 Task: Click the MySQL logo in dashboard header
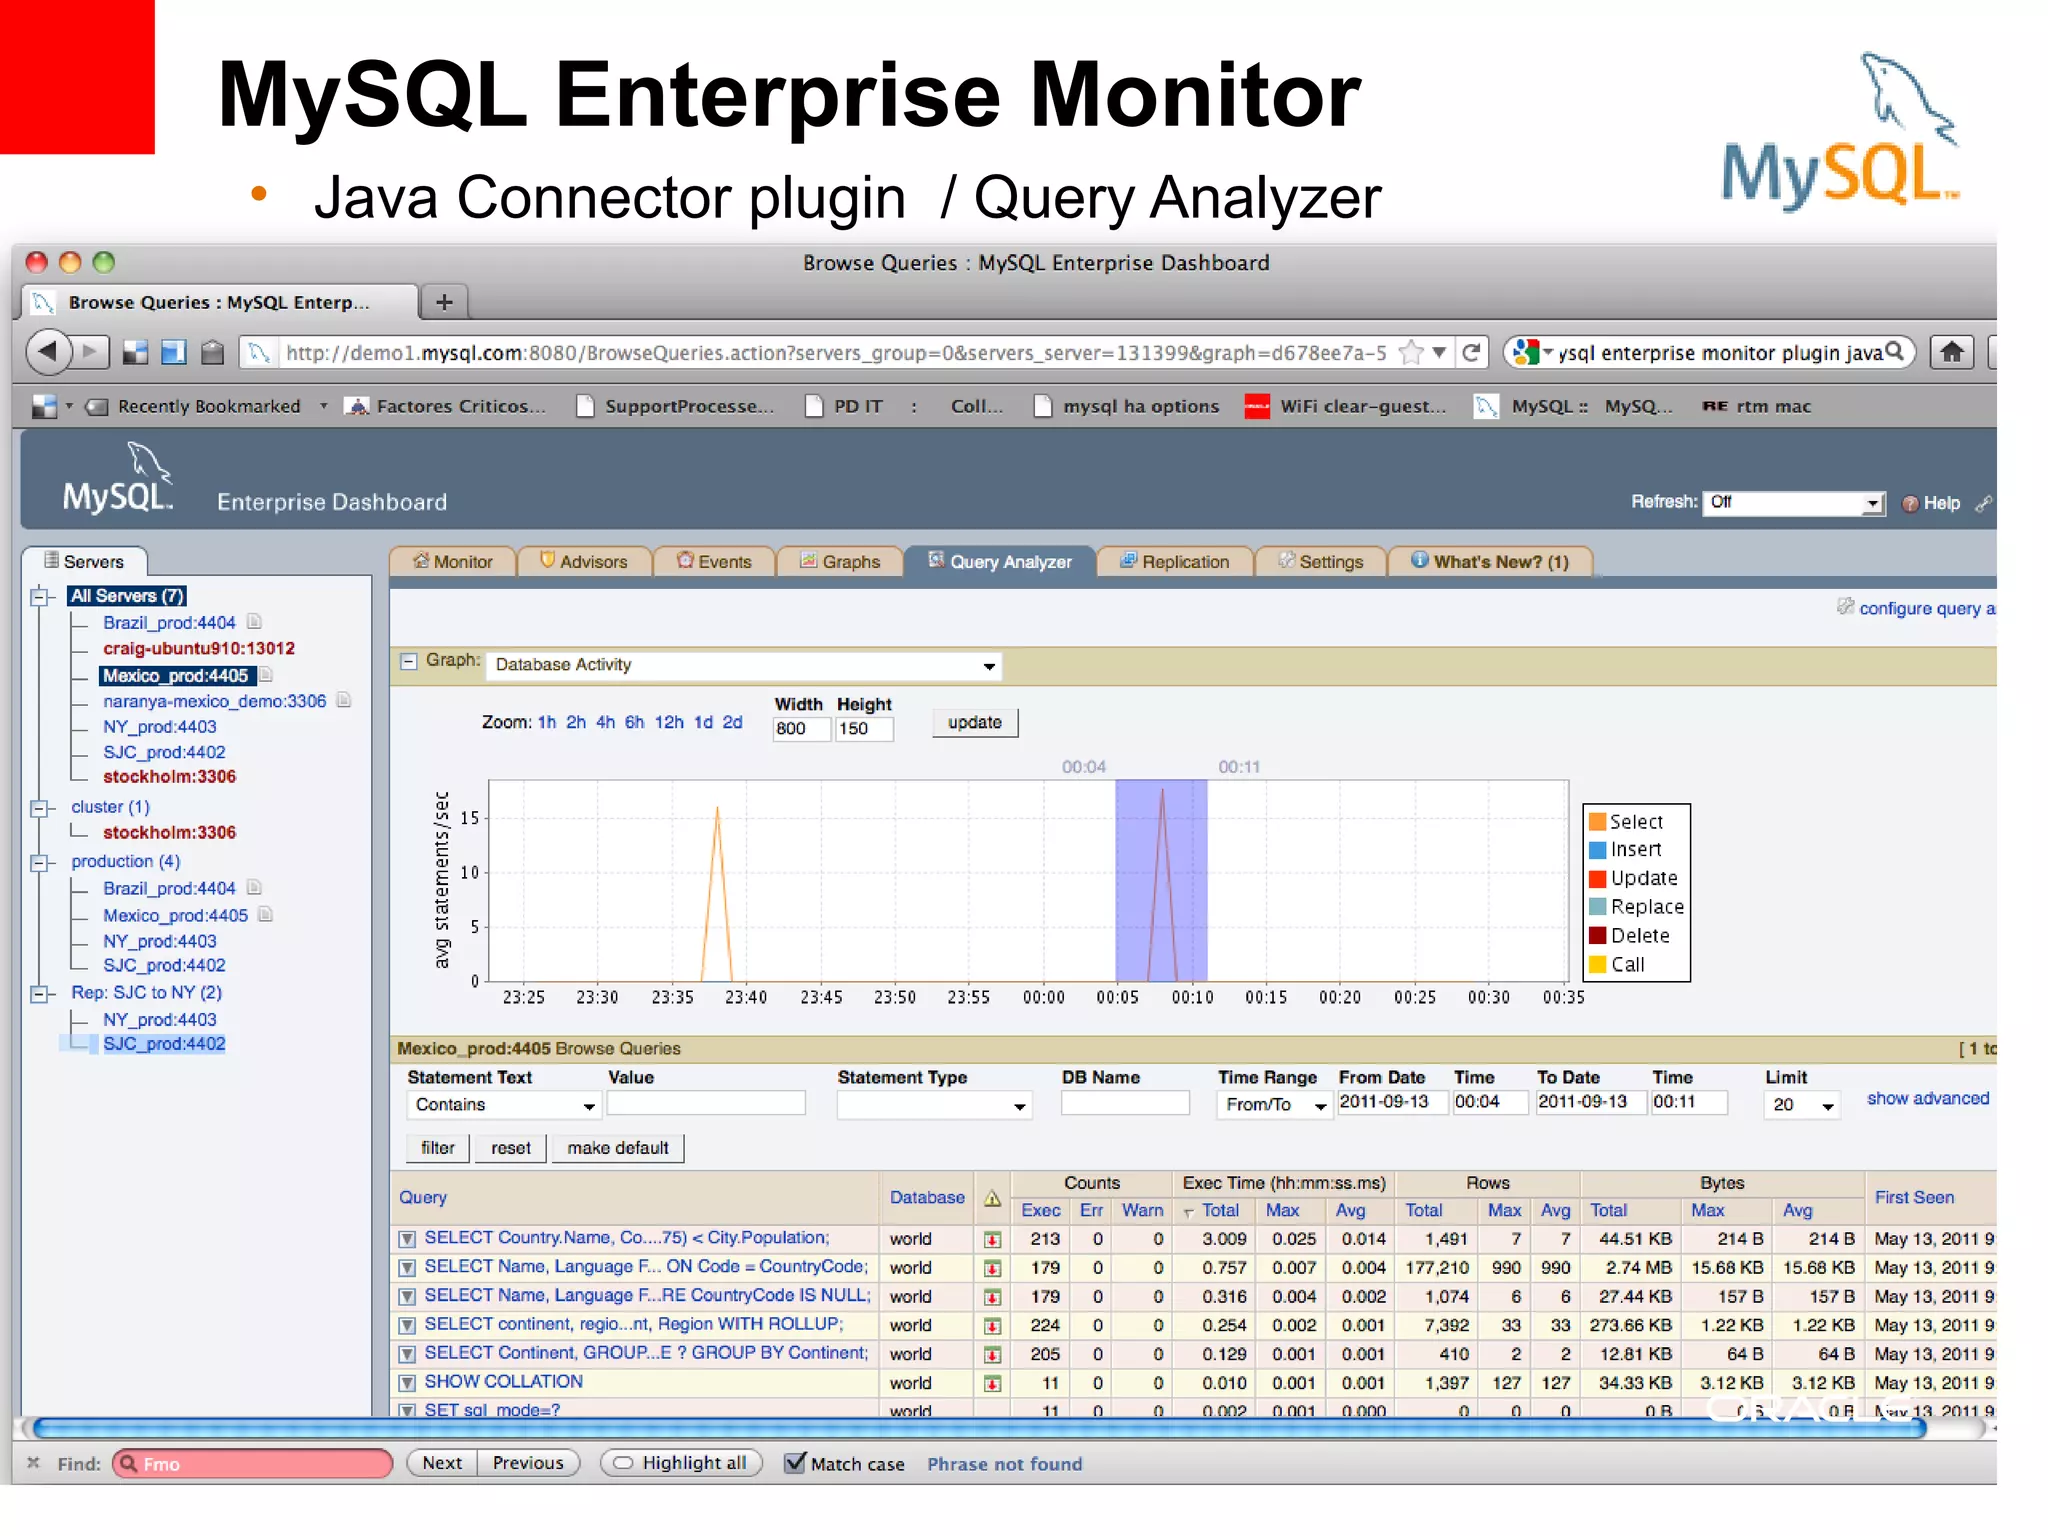(x=118, y=478)
